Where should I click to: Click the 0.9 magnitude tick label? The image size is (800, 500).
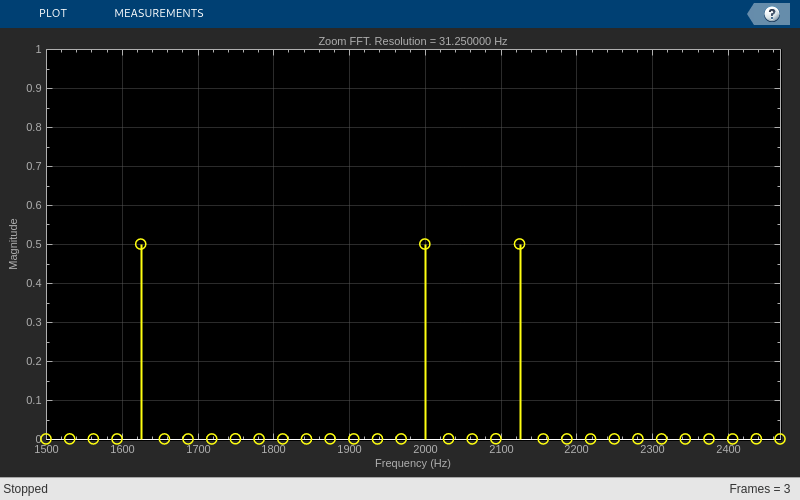(34, 88)
